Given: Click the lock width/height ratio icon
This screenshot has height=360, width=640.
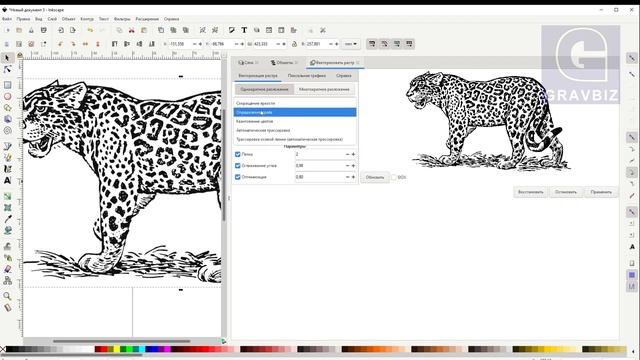Looking at the screenshot, I should [x=294, y=44].
